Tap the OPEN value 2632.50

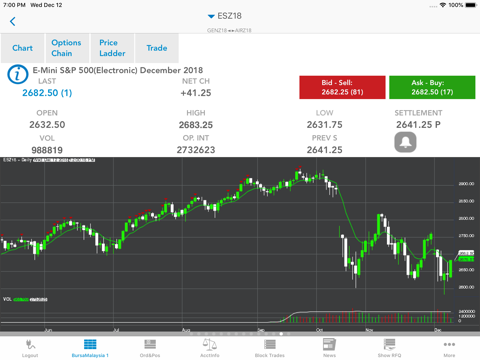pyautogui.click(x=47, y=125)
